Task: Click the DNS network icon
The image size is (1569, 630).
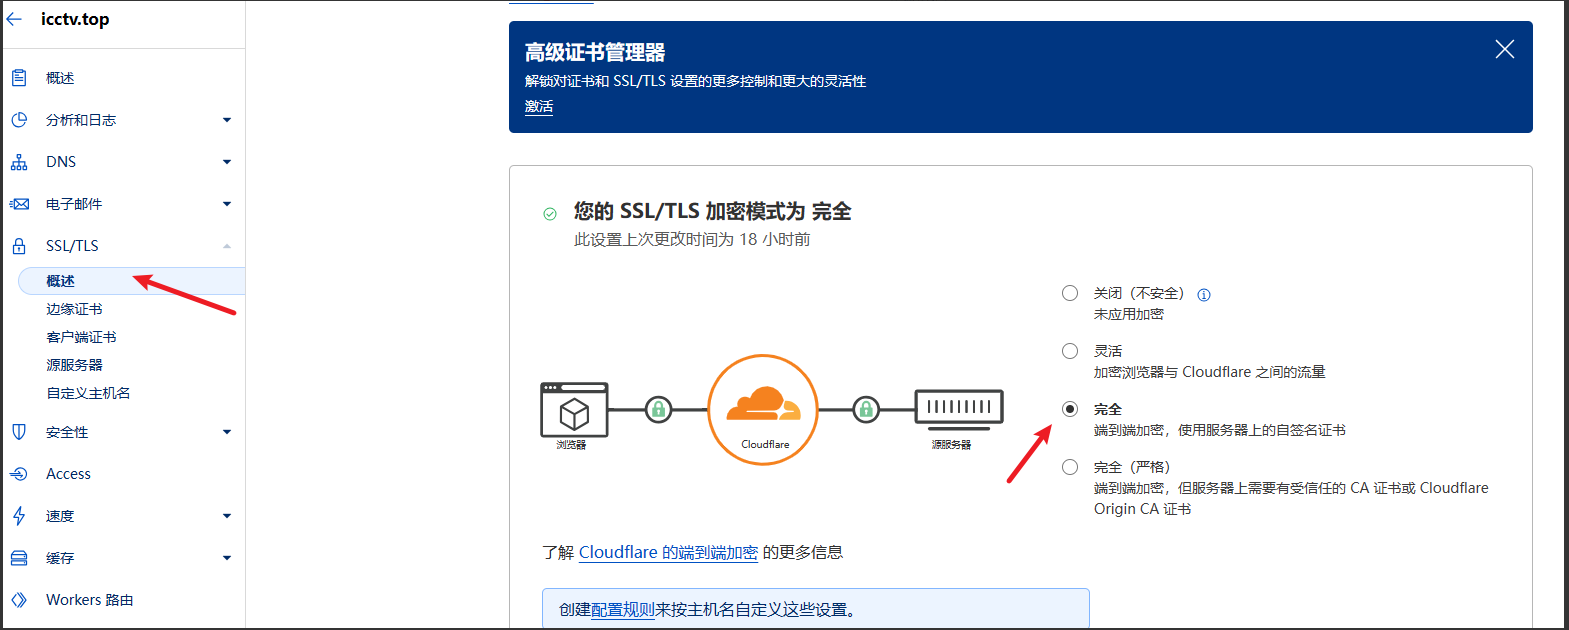Action: click(x=19, y=162)
